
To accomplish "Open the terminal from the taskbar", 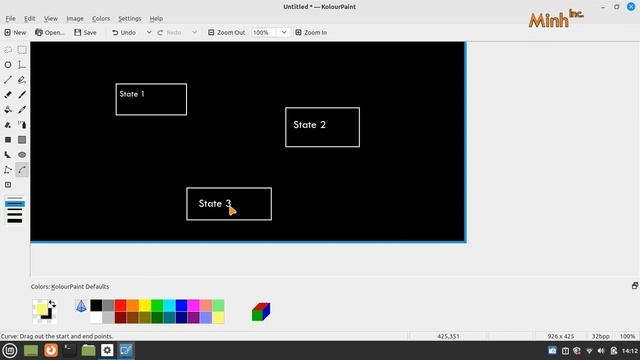I will [69, 350].
